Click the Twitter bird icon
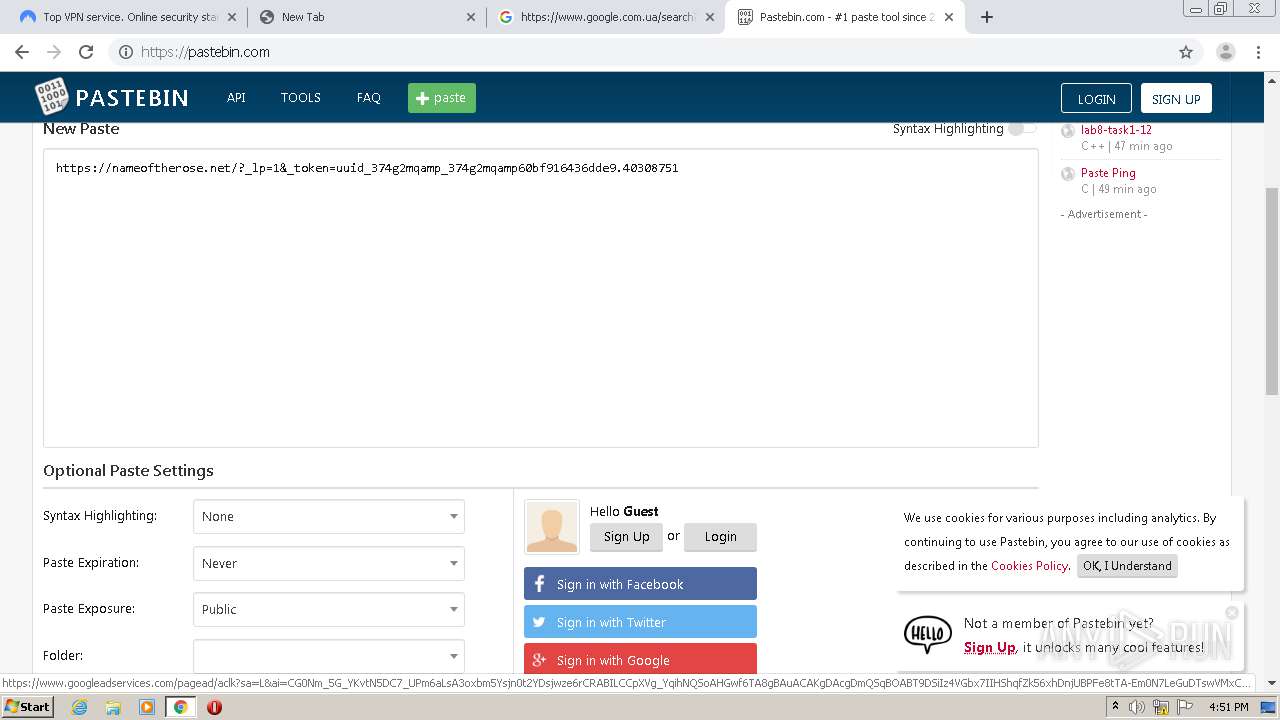The width and height of the screenshot is (1280, 720). (x=539, y=622)
